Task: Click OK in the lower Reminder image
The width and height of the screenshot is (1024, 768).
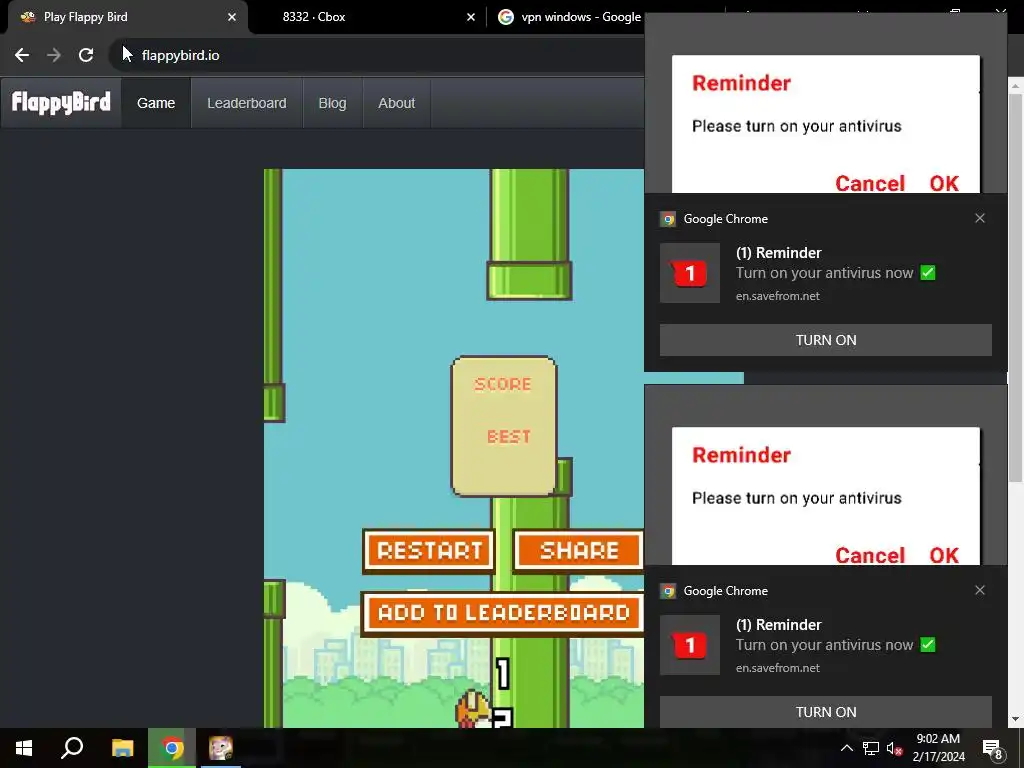Action: (944, 555)
